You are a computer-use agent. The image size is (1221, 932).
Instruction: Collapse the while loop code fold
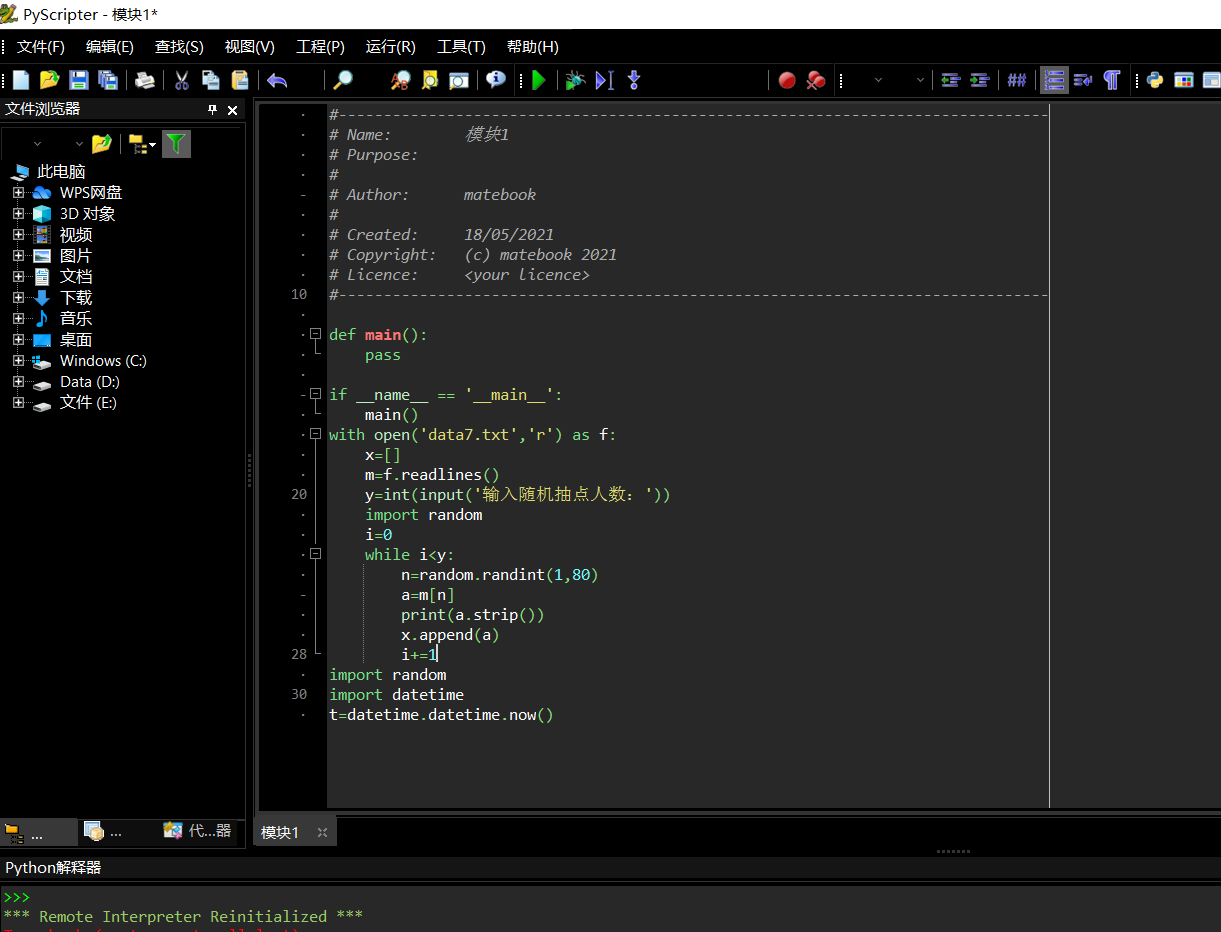pyautogui.click(x=315, y=554)
